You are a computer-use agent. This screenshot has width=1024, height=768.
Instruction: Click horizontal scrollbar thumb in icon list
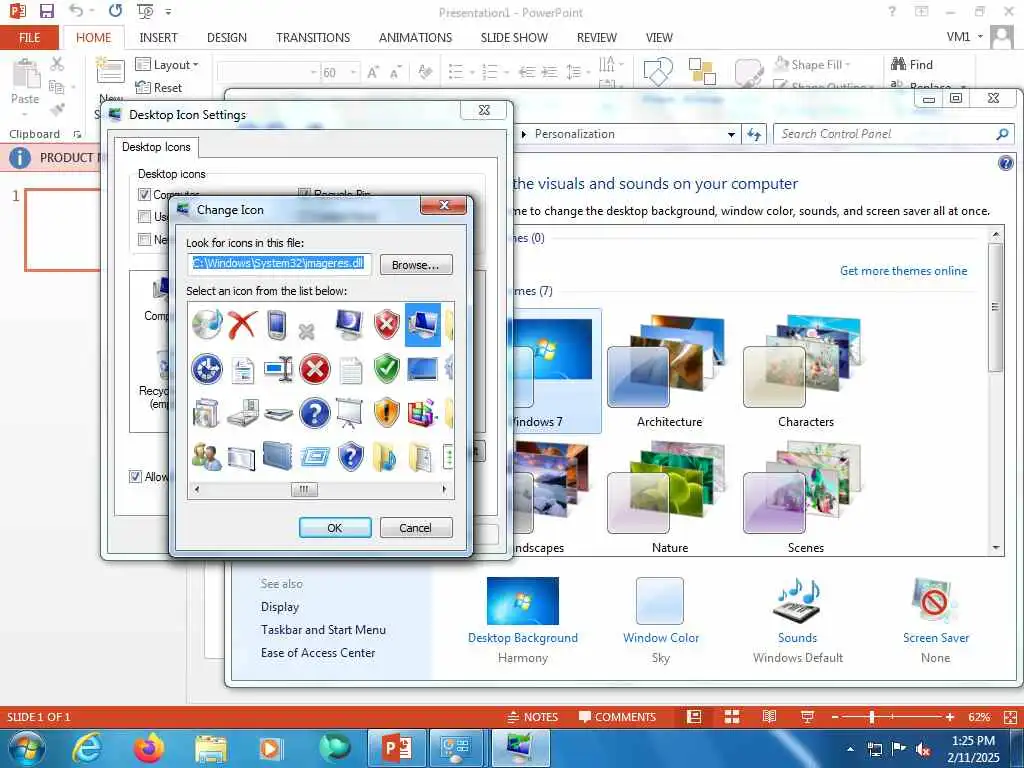coord(304,489)
